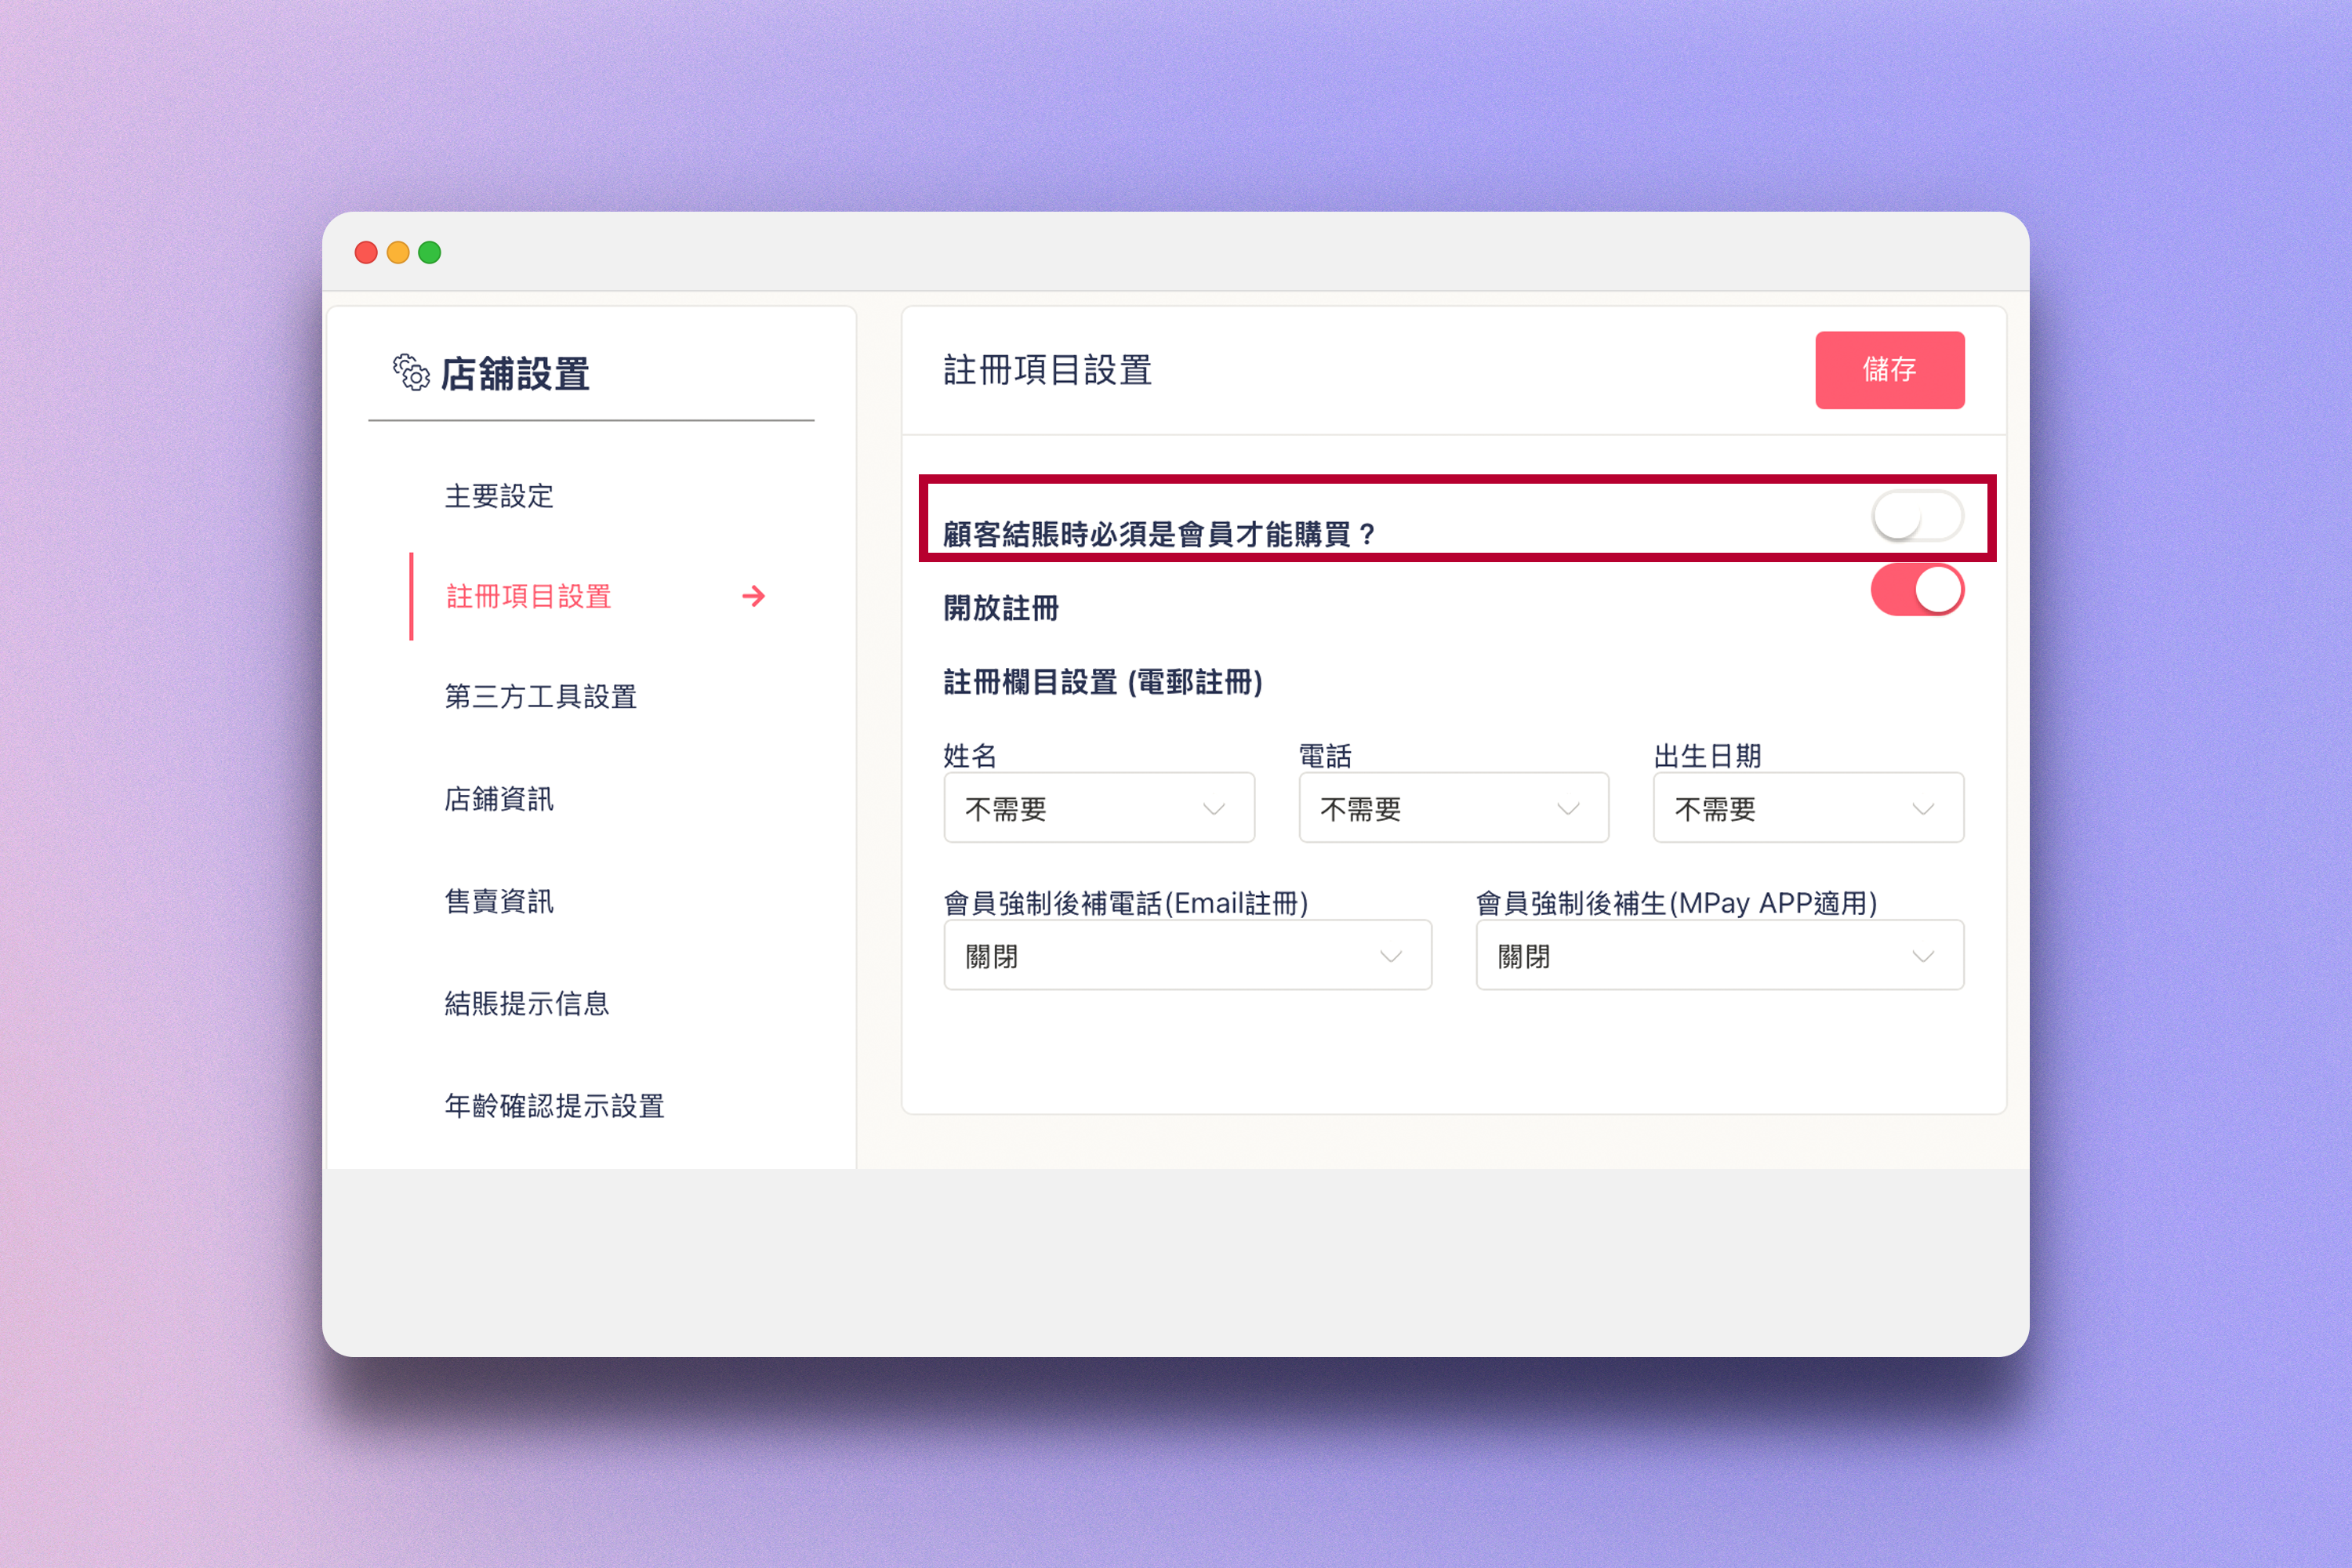Click the green maximize window dot

coord(430,253)
